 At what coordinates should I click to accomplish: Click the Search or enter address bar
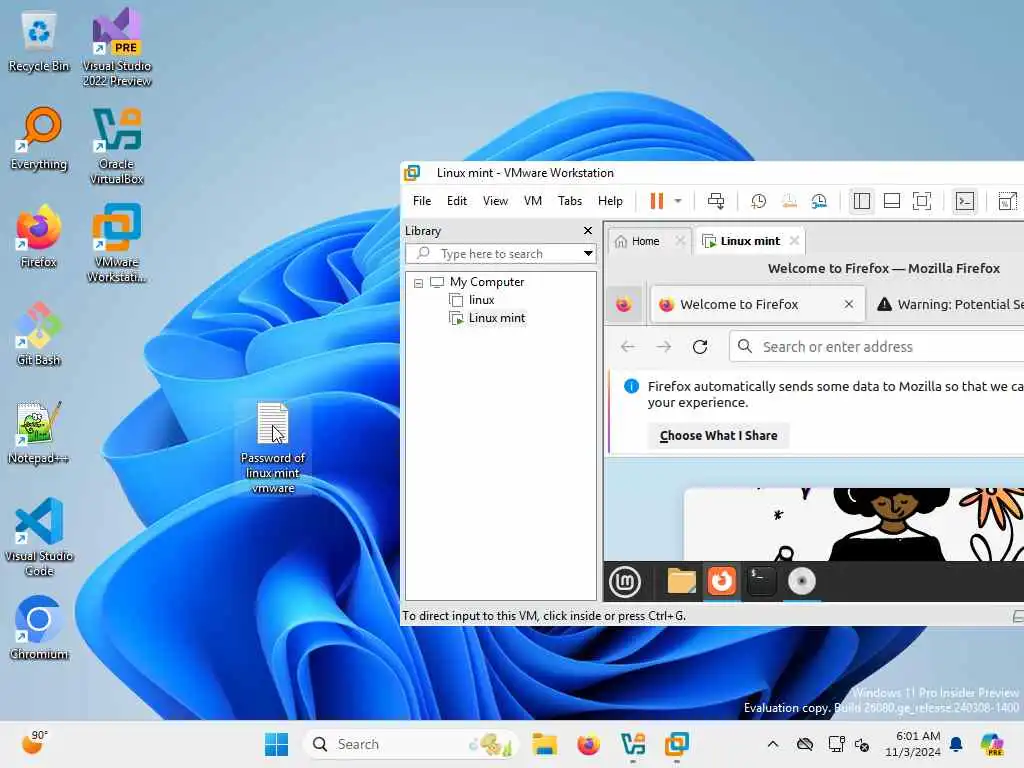point(876,347)
